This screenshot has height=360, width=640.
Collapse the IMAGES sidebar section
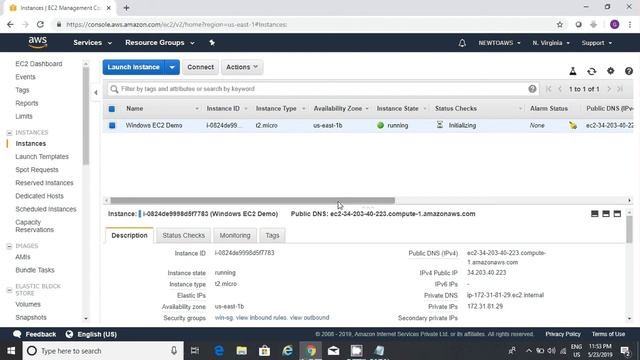9,246
